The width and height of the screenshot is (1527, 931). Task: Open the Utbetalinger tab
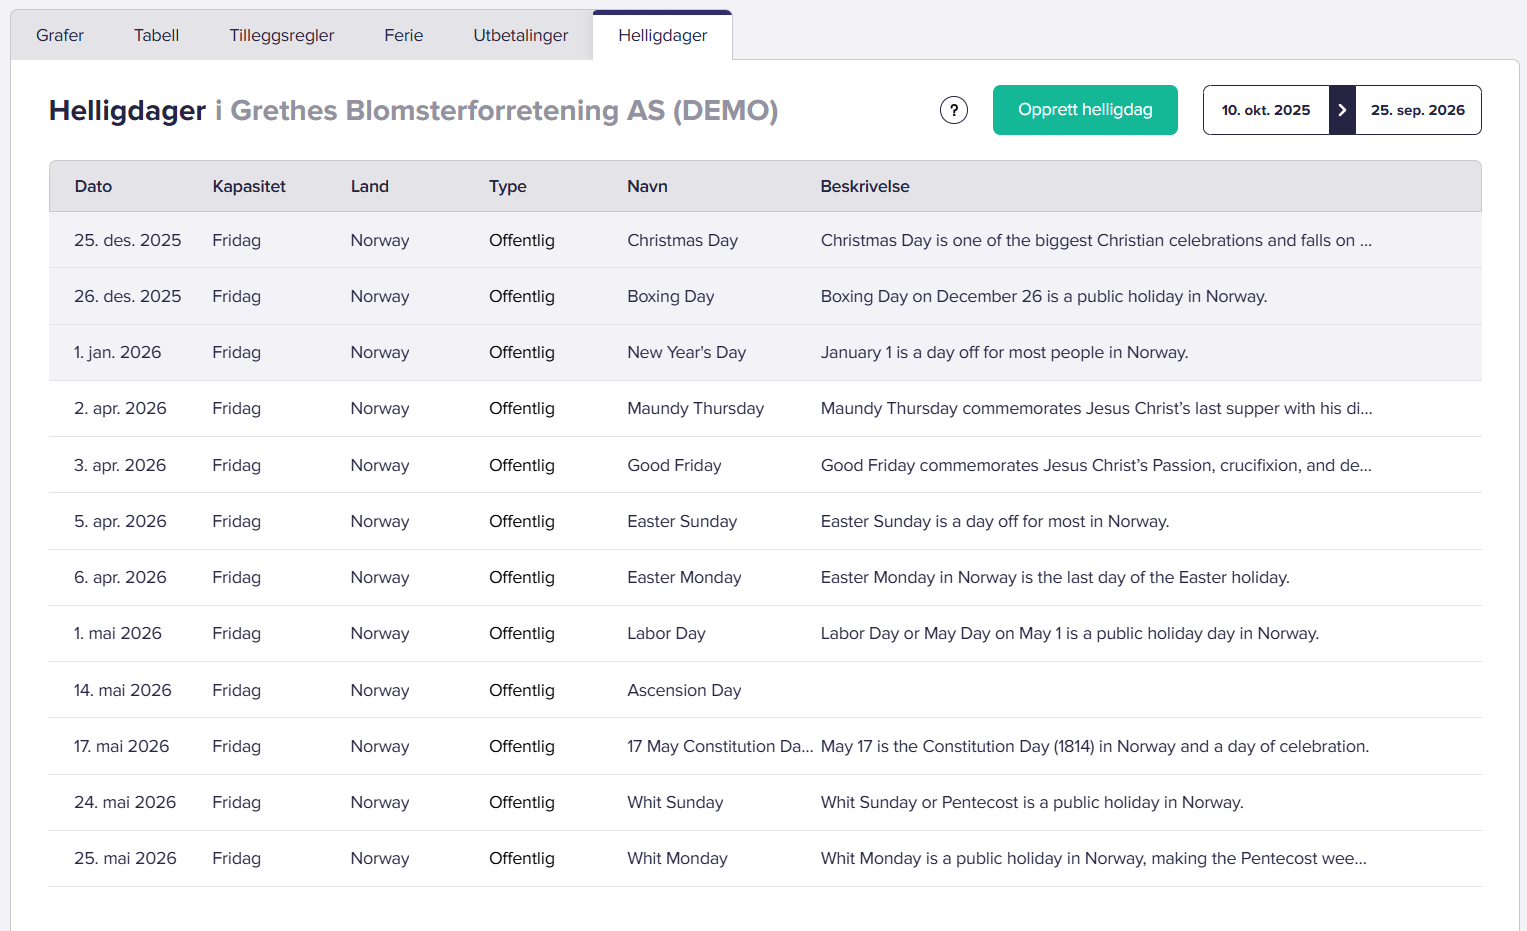pos(520,36)
